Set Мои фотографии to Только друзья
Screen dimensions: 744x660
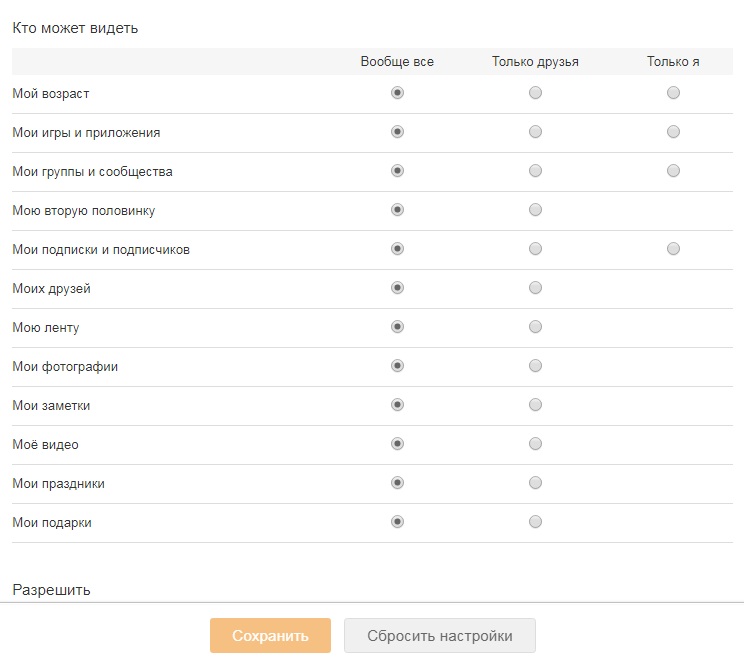coord(535,365)
